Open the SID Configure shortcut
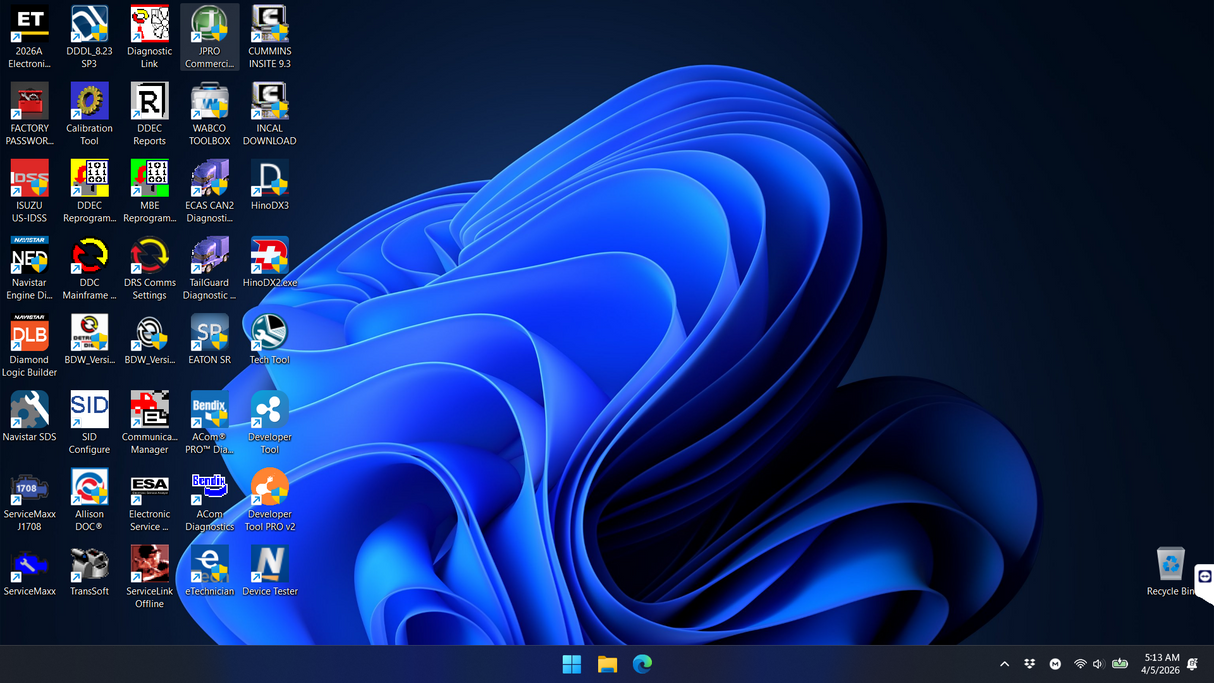Viewport: 1214px width, 683px height. pyautogui.click(x=89, y=422)
